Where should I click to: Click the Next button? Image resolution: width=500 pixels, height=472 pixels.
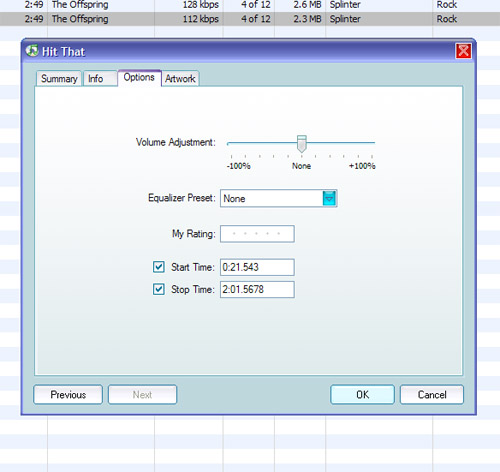pyautogui.click(x=142, y=395)
